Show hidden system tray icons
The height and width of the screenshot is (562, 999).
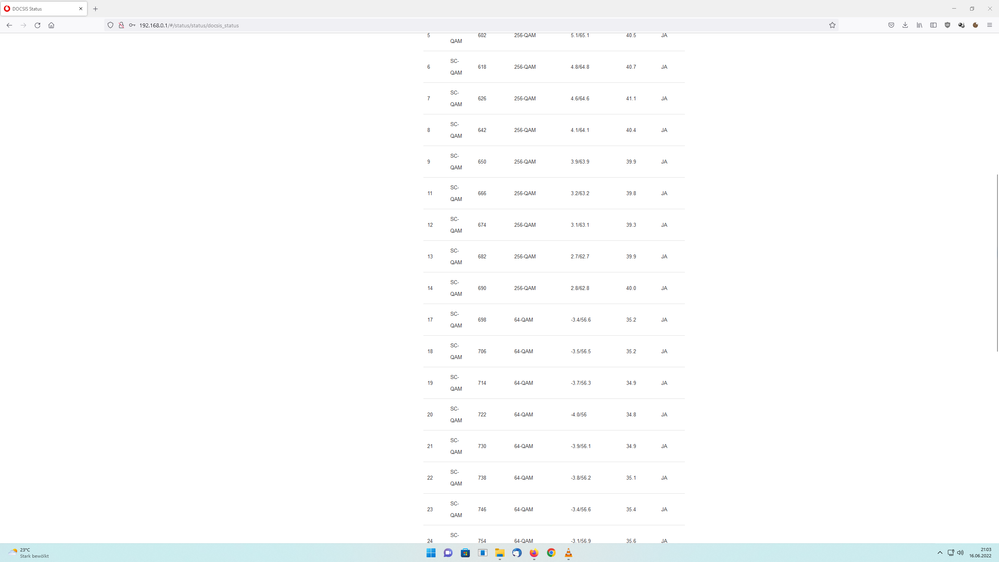[x=940, y=552]
